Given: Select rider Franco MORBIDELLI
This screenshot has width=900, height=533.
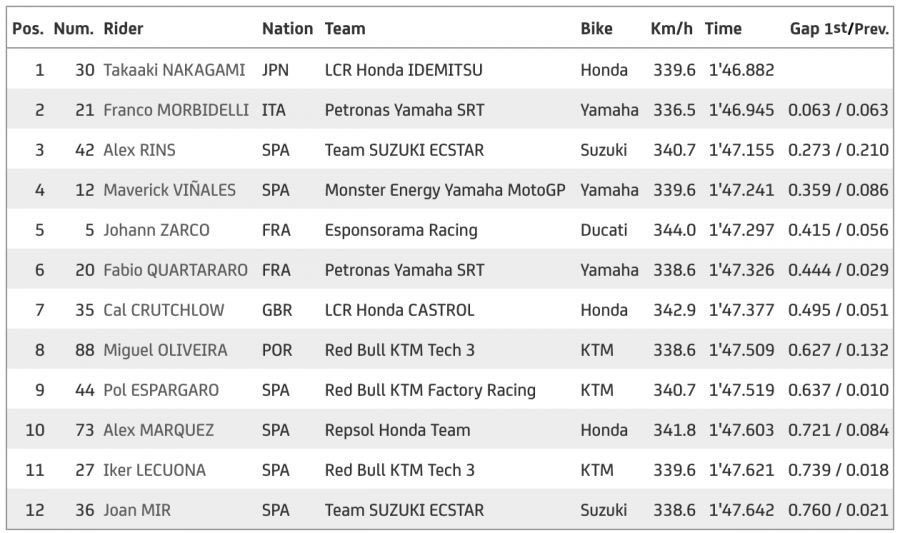Looking at the screenshot, I should [x=176, y=110].
